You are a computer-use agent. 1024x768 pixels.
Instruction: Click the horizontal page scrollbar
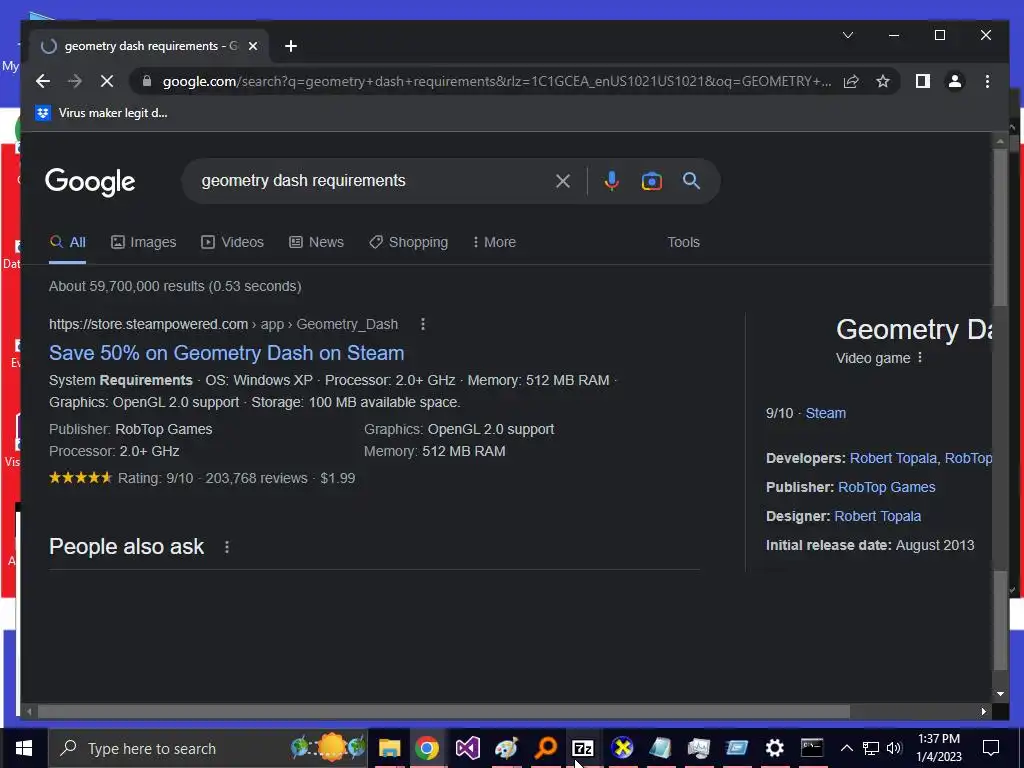(444, 711)
